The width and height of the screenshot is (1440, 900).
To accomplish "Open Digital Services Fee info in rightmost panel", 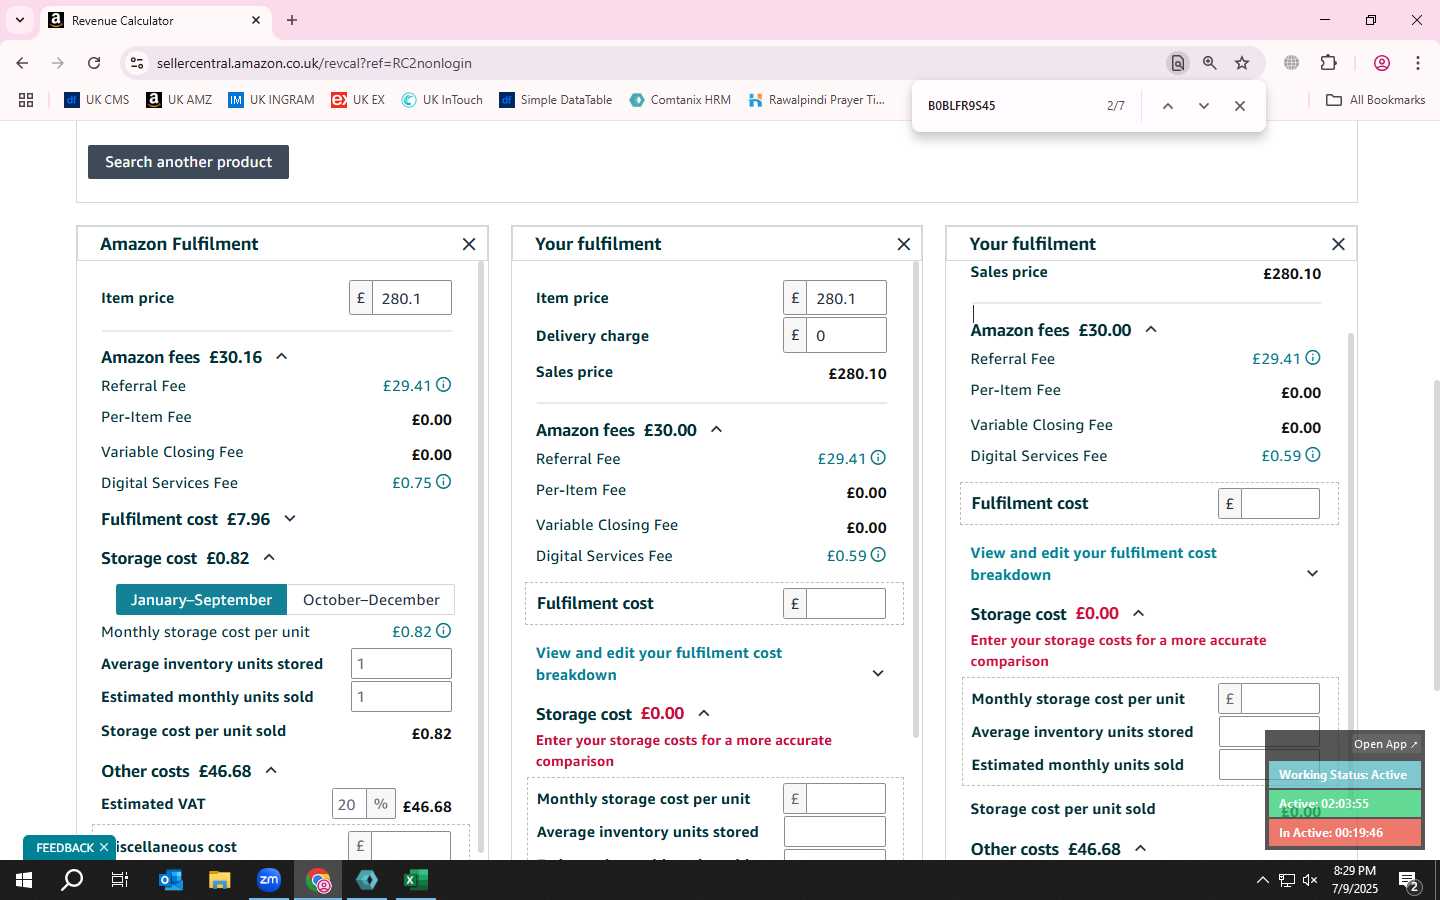I will tap(1313, 455).
